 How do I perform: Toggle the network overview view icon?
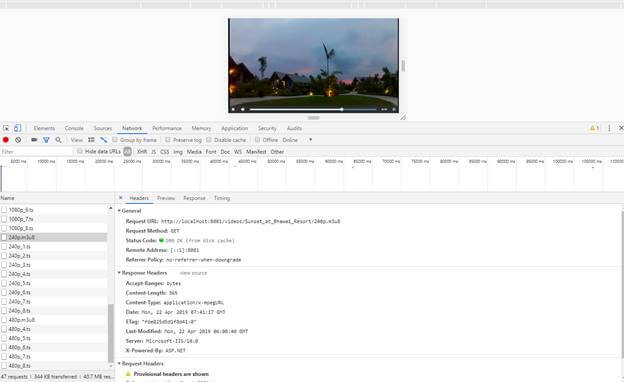point(103,140)
